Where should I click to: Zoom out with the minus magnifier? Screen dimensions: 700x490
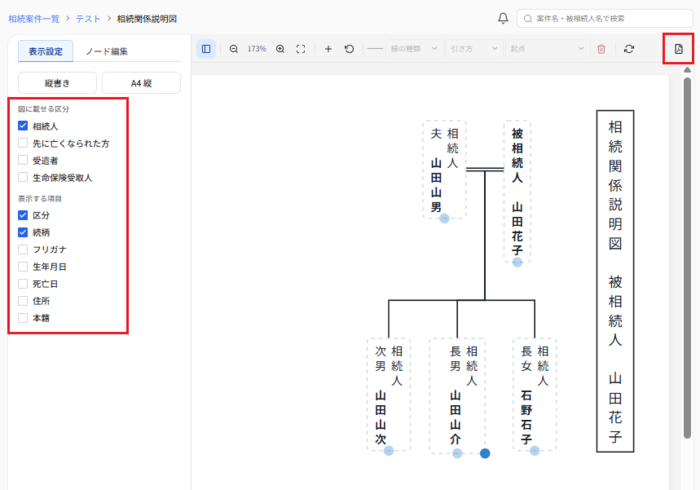(233, 49)
